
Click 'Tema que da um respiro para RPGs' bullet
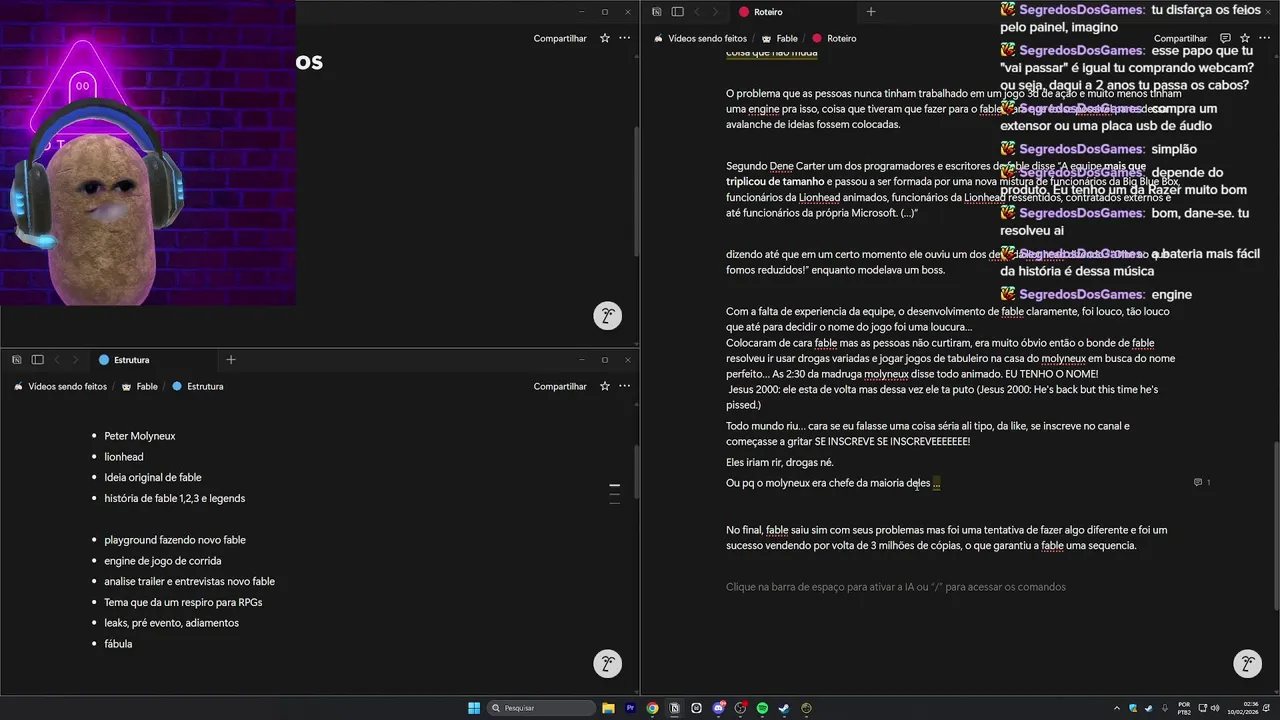point(183,602)
